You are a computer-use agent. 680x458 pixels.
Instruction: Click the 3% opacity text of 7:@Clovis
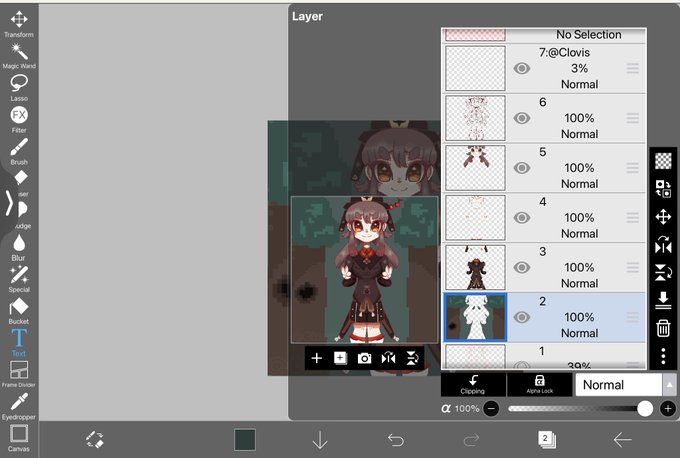click(x=579, y=68)
